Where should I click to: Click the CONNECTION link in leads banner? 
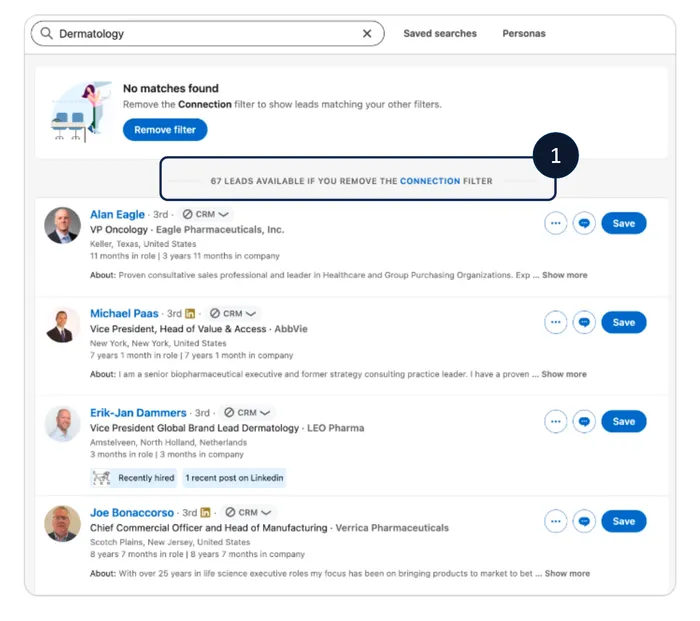click(430, 181)
